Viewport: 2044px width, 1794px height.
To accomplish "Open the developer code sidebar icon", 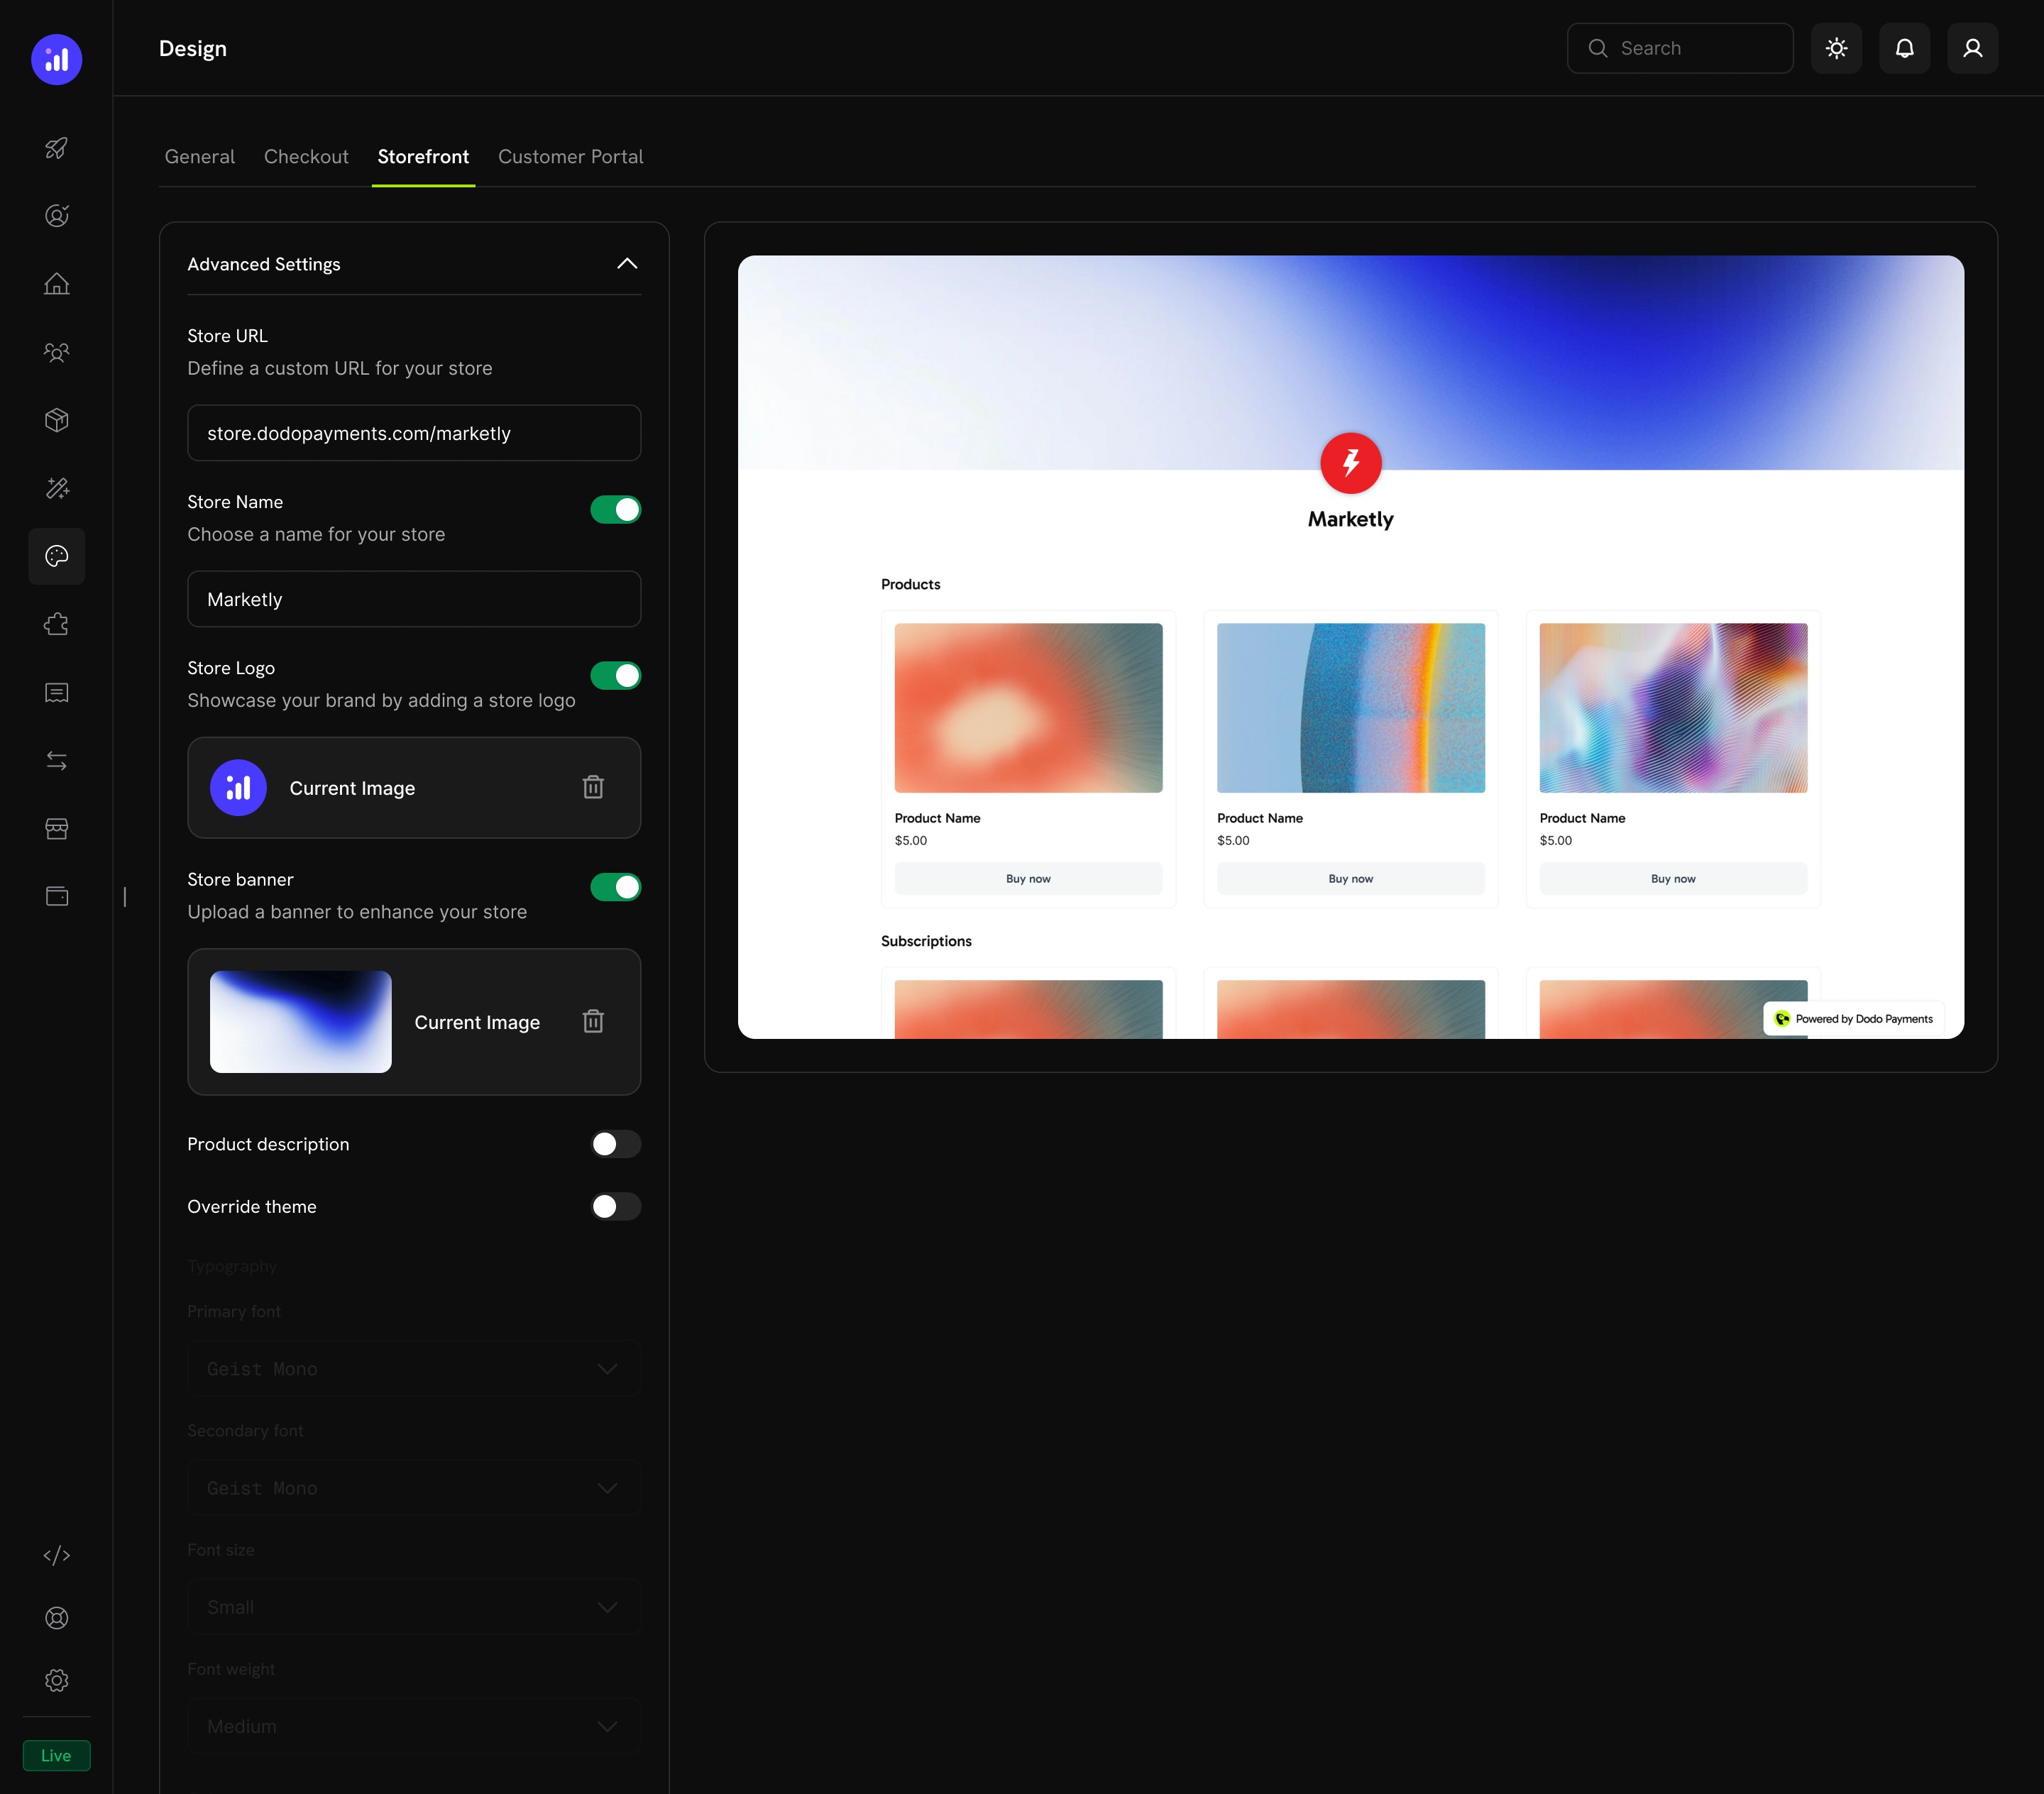I will click(56, 1555).
